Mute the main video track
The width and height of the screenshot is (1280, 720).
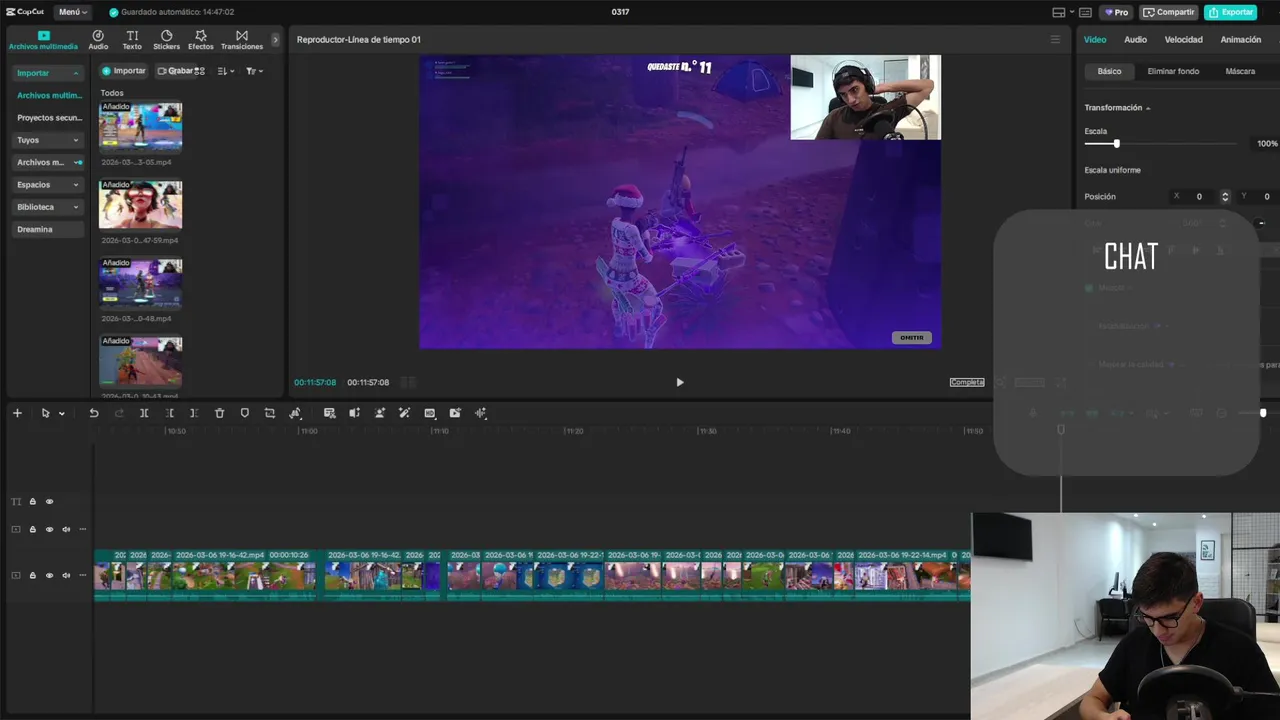(66, 575)
